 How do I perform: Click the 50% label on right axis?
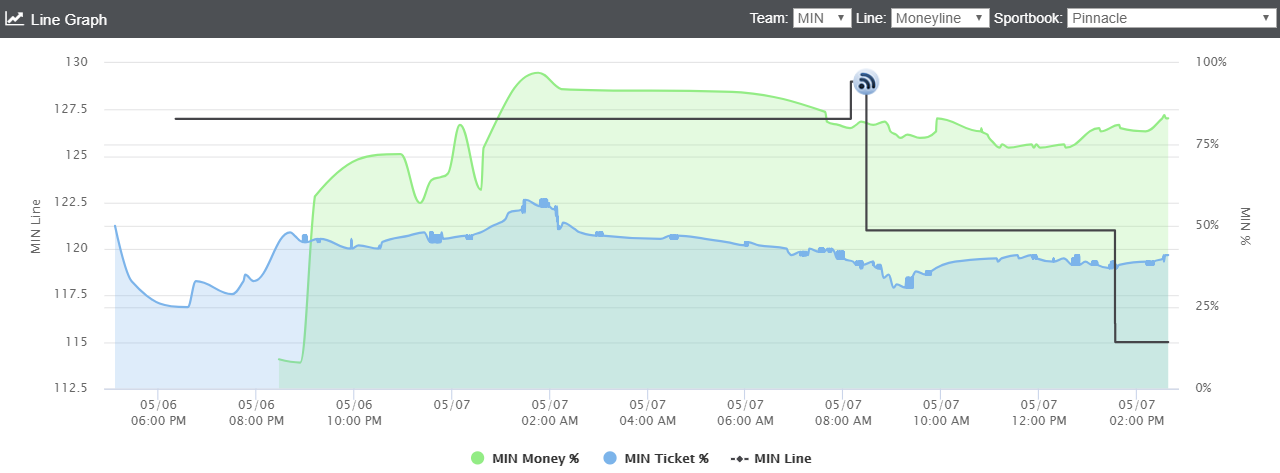point(1208,225)
